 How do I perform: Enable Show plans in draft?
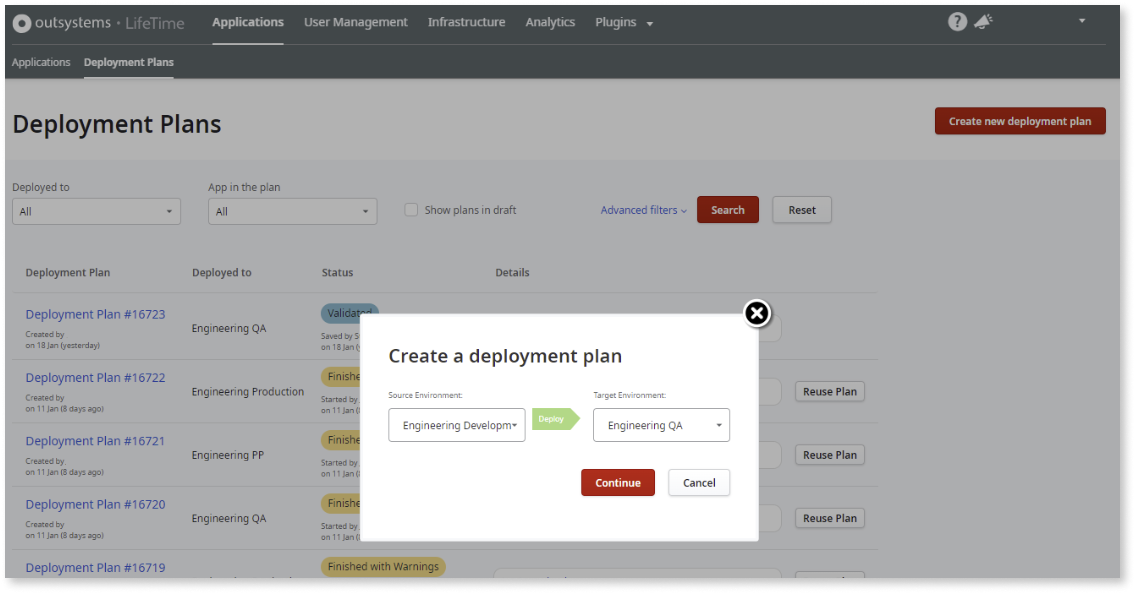[x=411, y=209]
